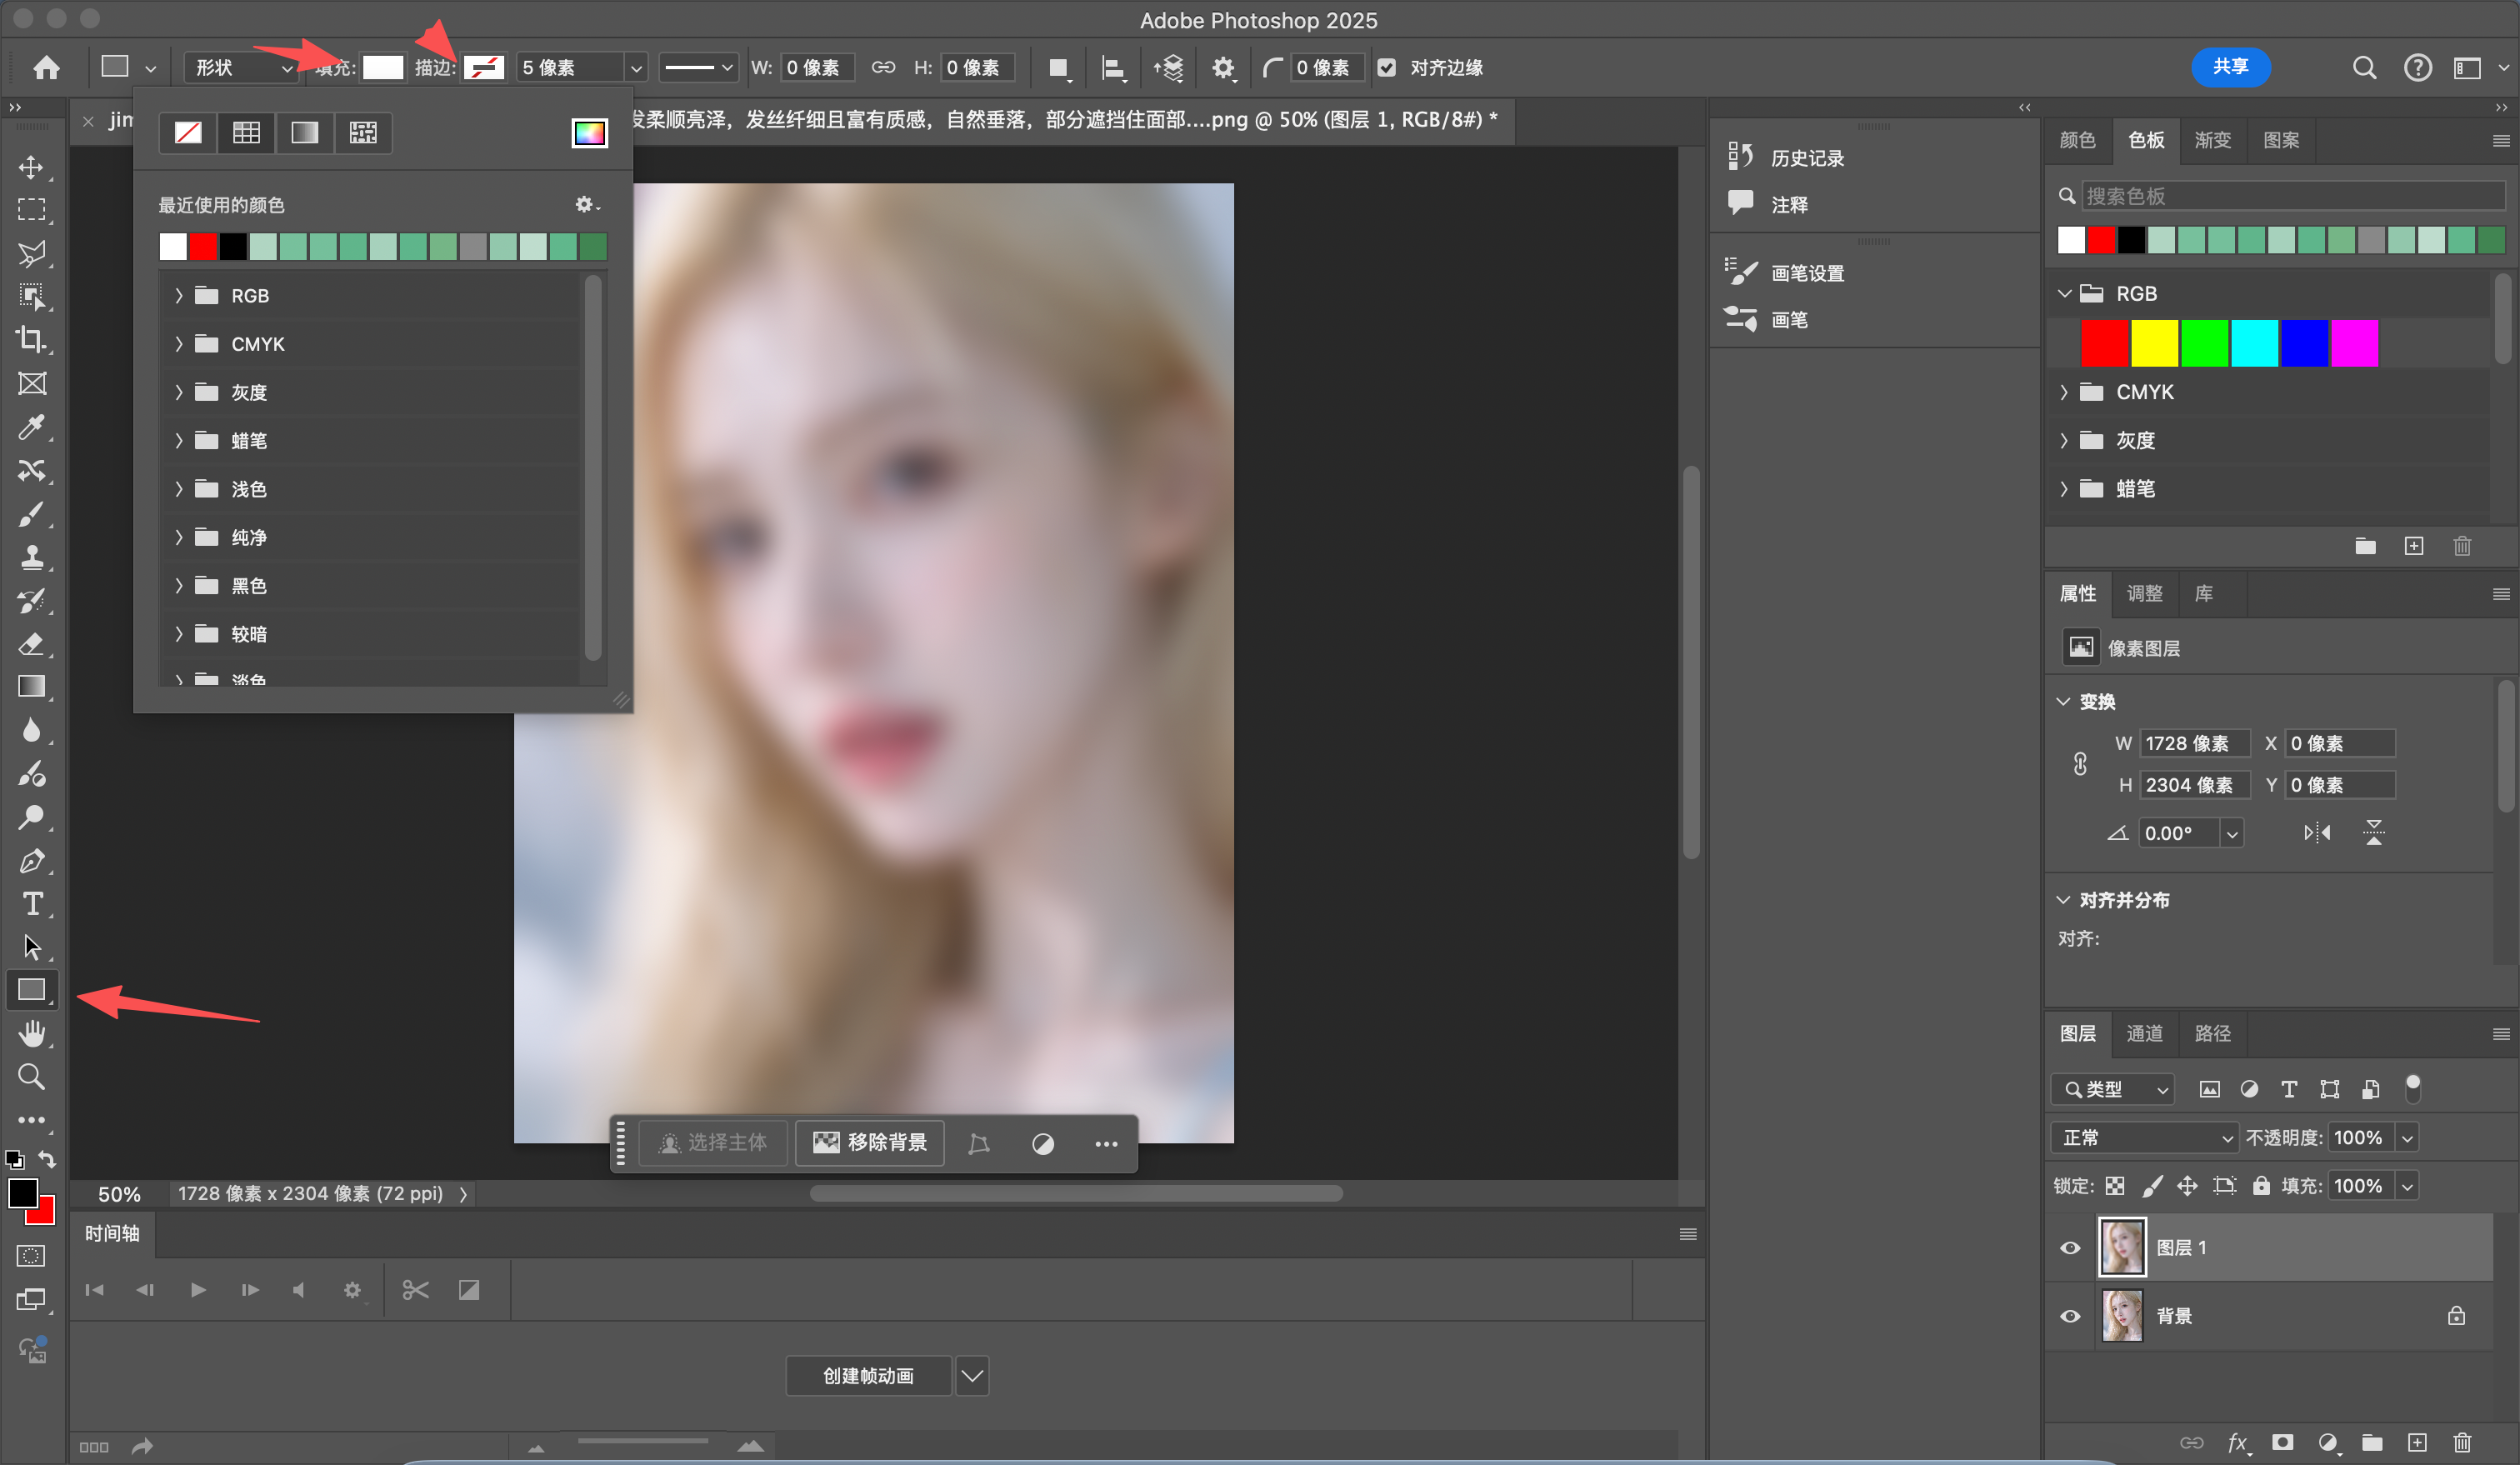Activate the Hand tool
The height and width of the screenshot is (1465, 2520).
[31, 1034]
